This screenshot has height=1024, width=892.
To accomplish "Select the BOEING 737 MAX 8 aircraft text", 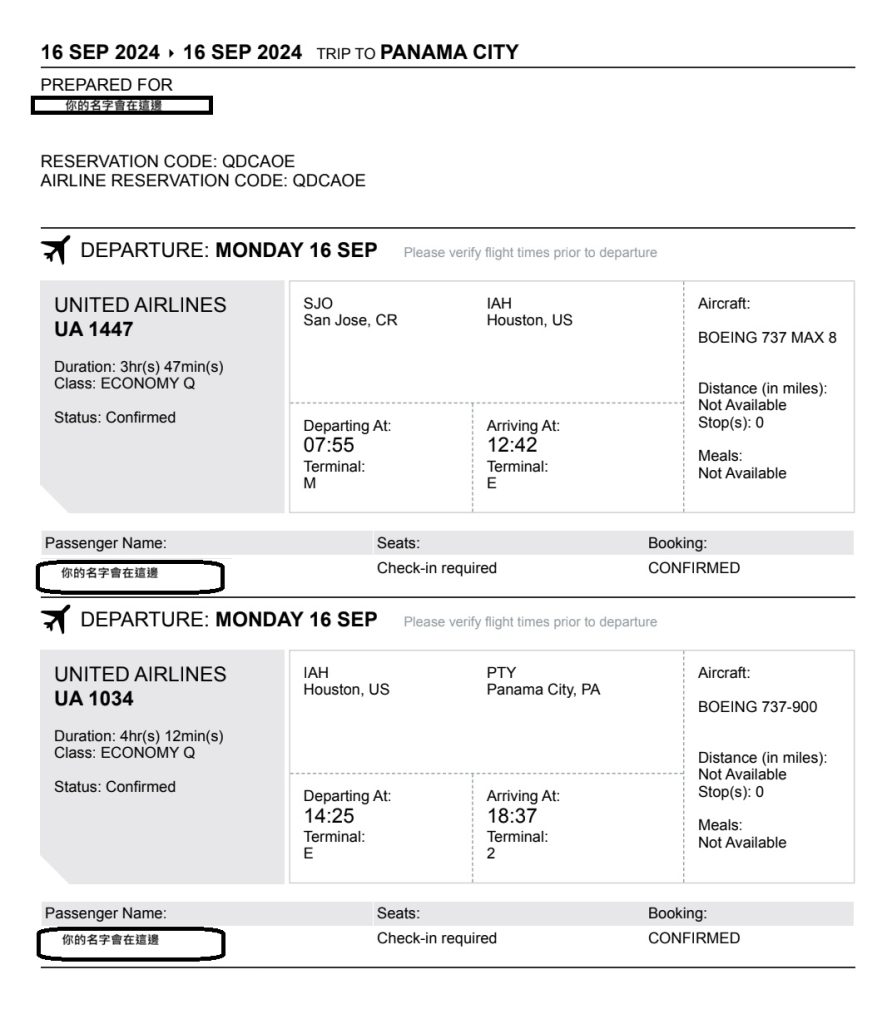I will (x=767, y=338).
